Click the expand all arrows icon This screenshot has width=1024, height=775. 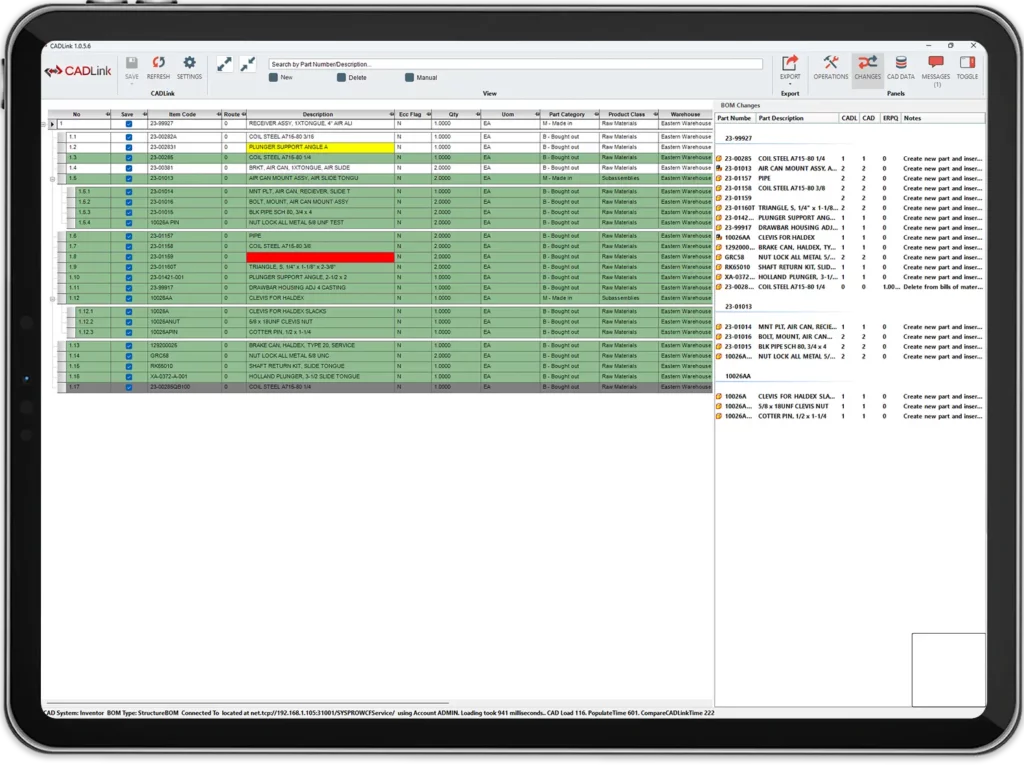point(224,64)
